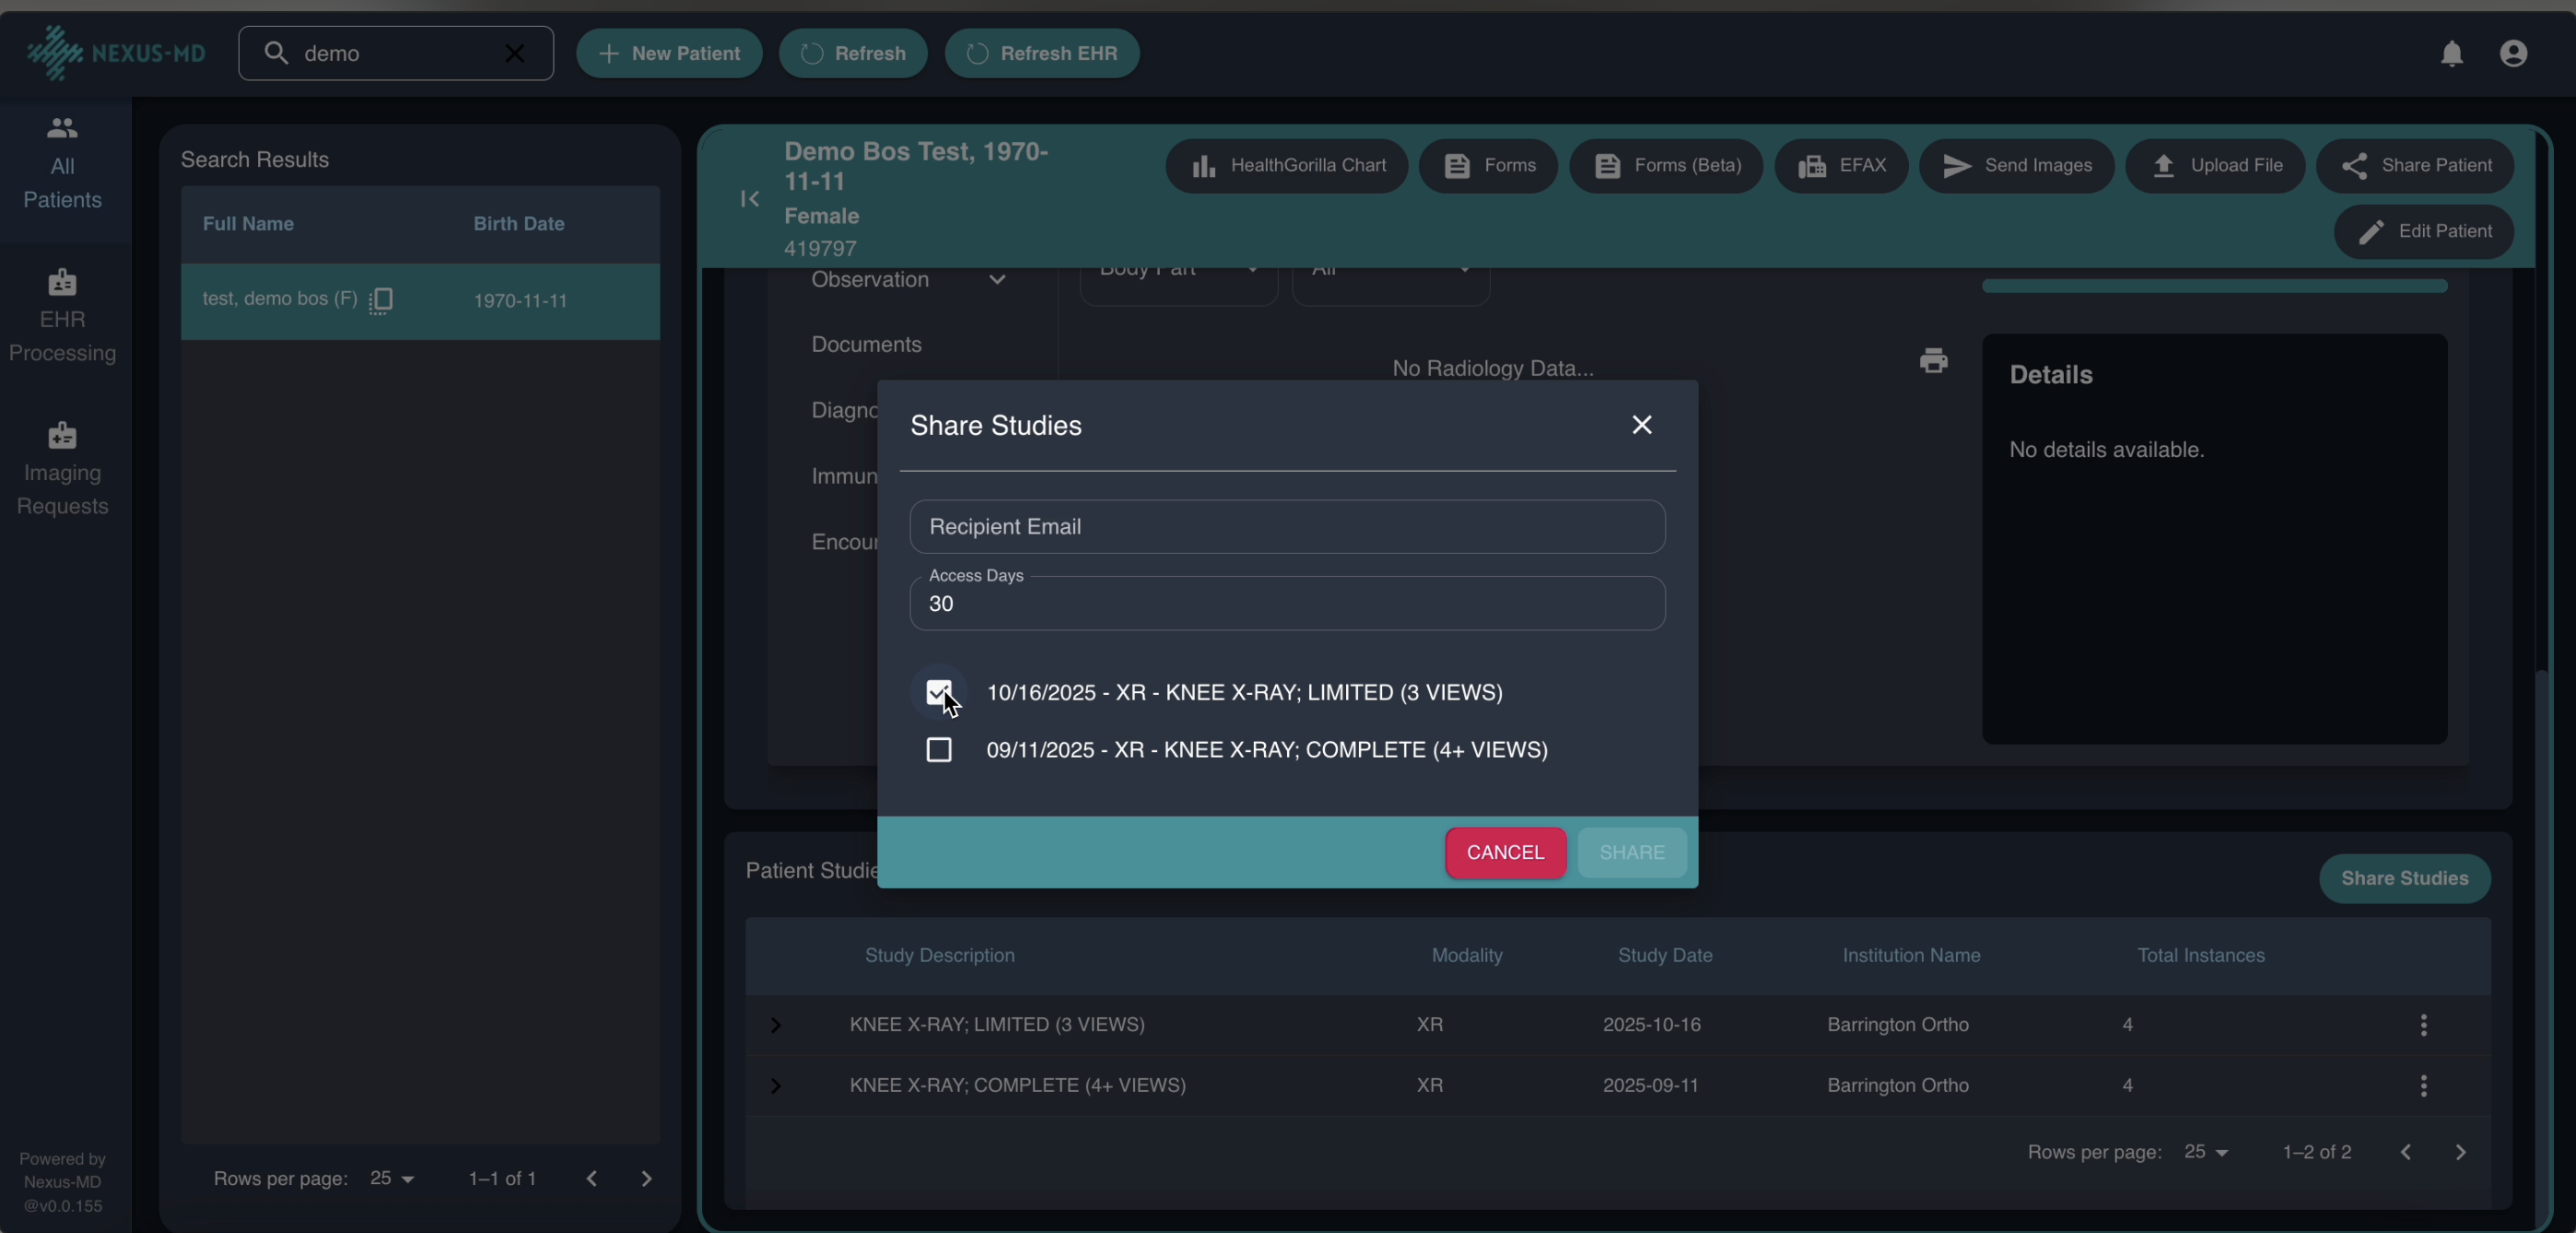Clear the demo search with the X

point(514,54)
